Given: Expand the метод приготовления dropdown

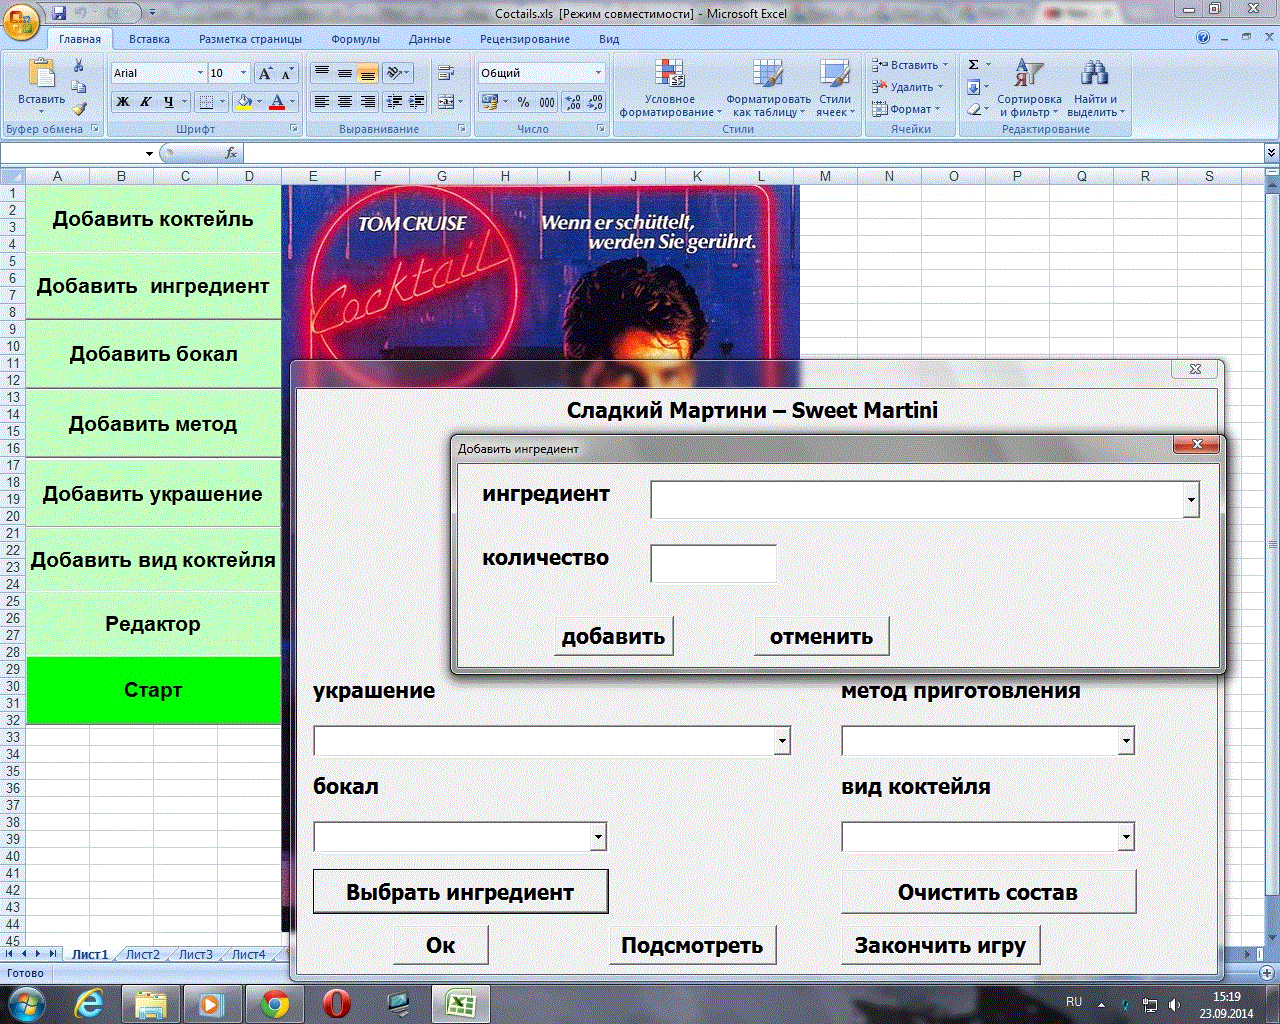Looking at the screenshot, I should pos(1126,741).
